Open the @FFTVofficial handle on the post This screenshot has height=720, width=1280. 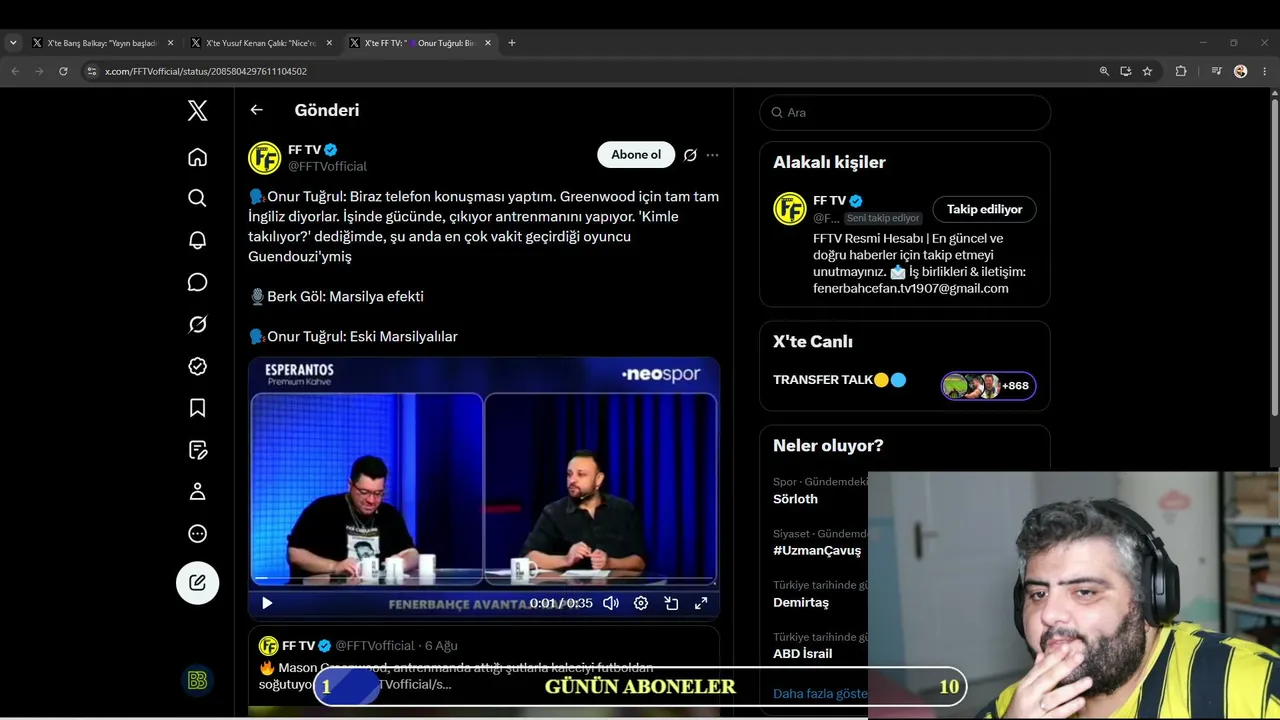(x=327, y=166)
